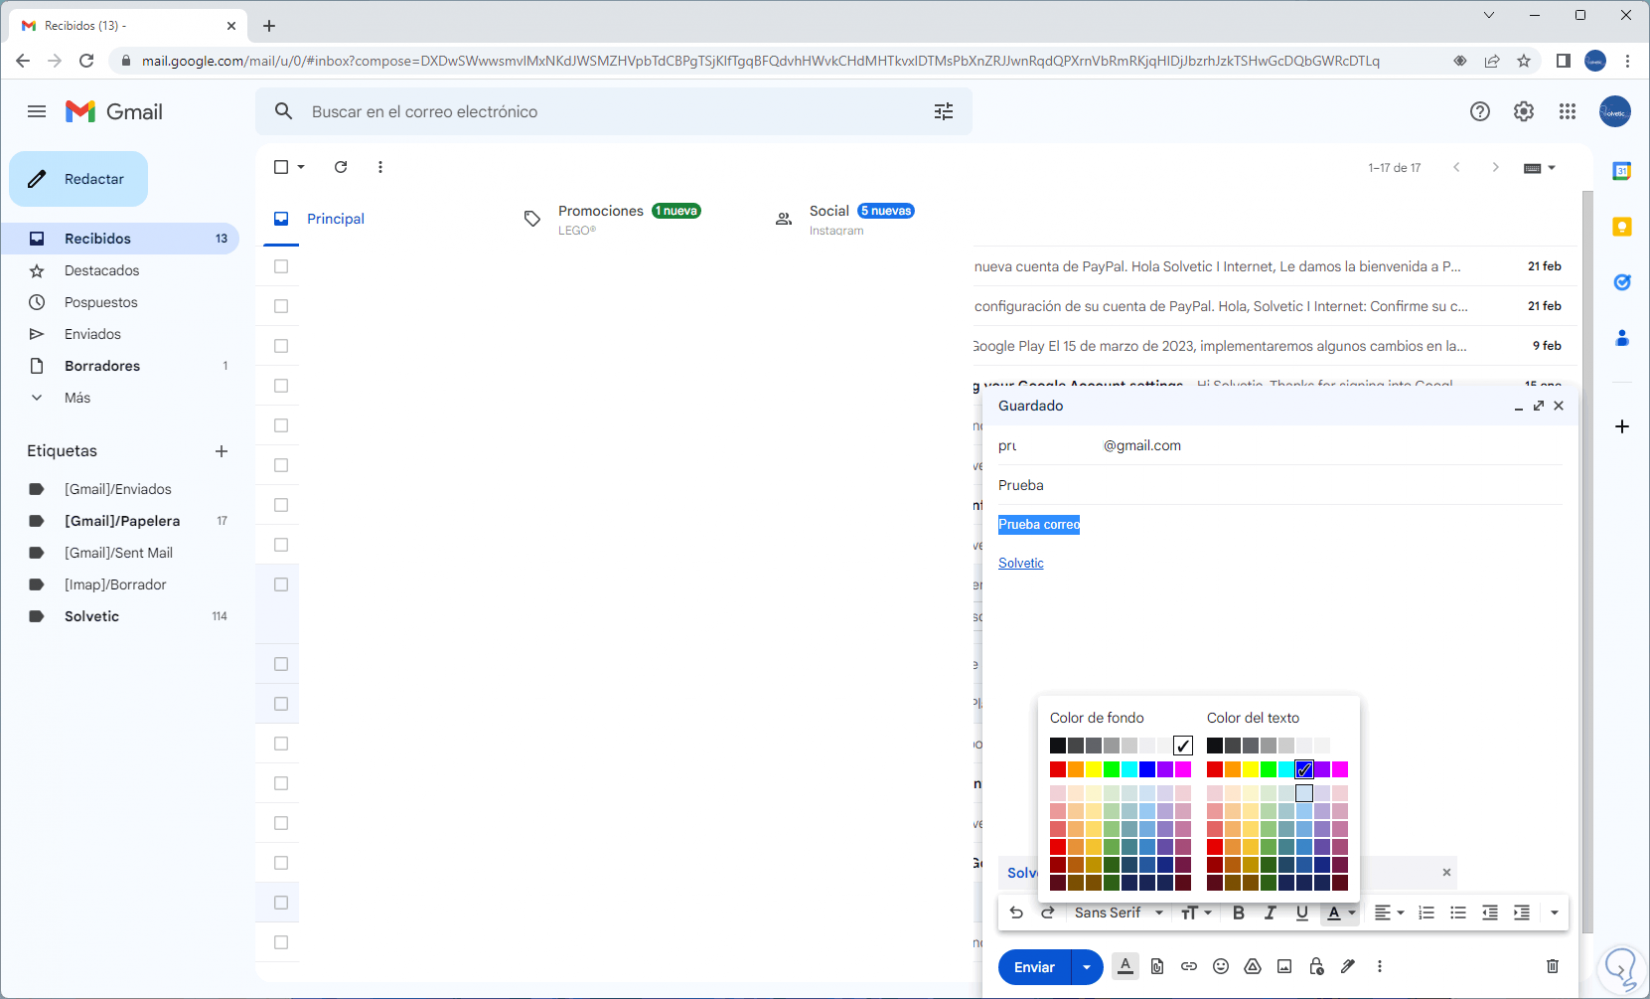The image size is (1650, 999).
Task: Insert files using Google Drive
Action: pos(1252,966)
